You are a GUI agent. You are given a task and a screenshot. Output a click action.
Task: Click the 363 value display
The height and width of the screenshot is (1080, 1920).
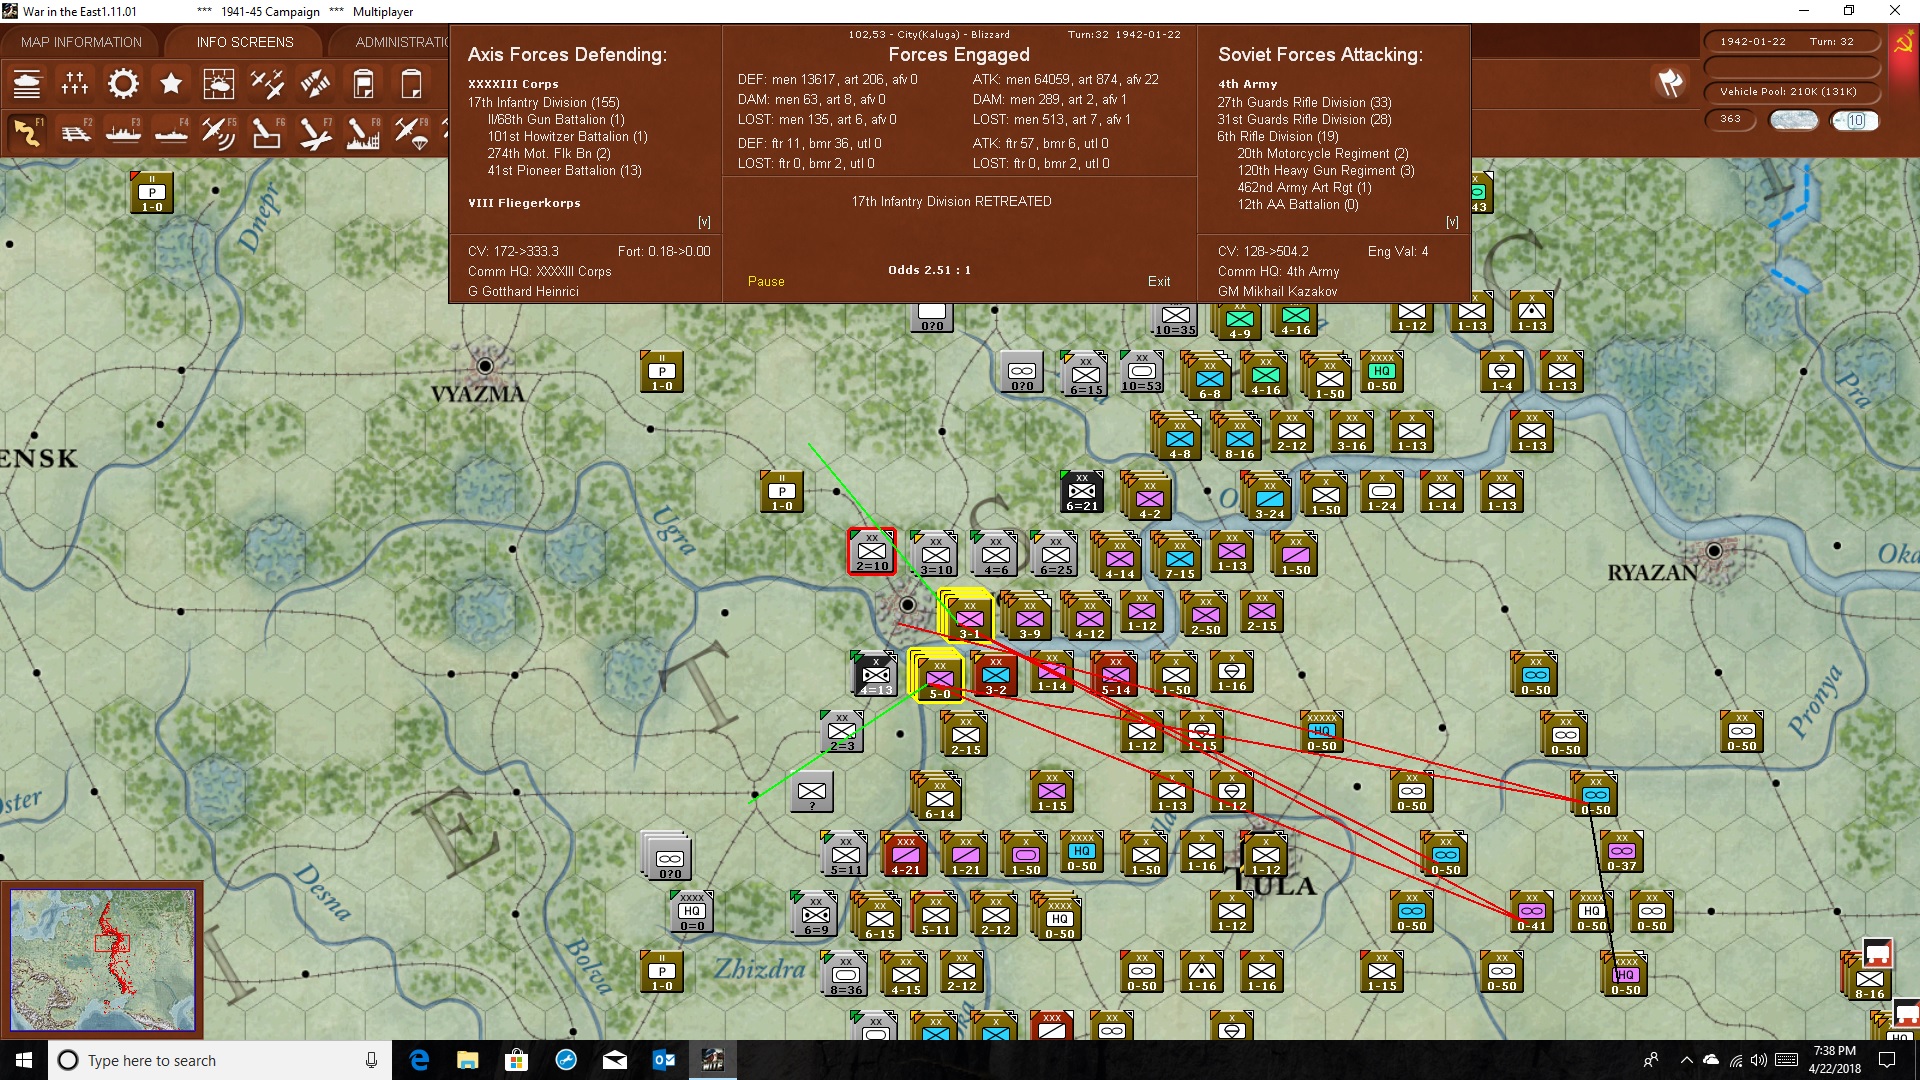(x=1730, y=120)
